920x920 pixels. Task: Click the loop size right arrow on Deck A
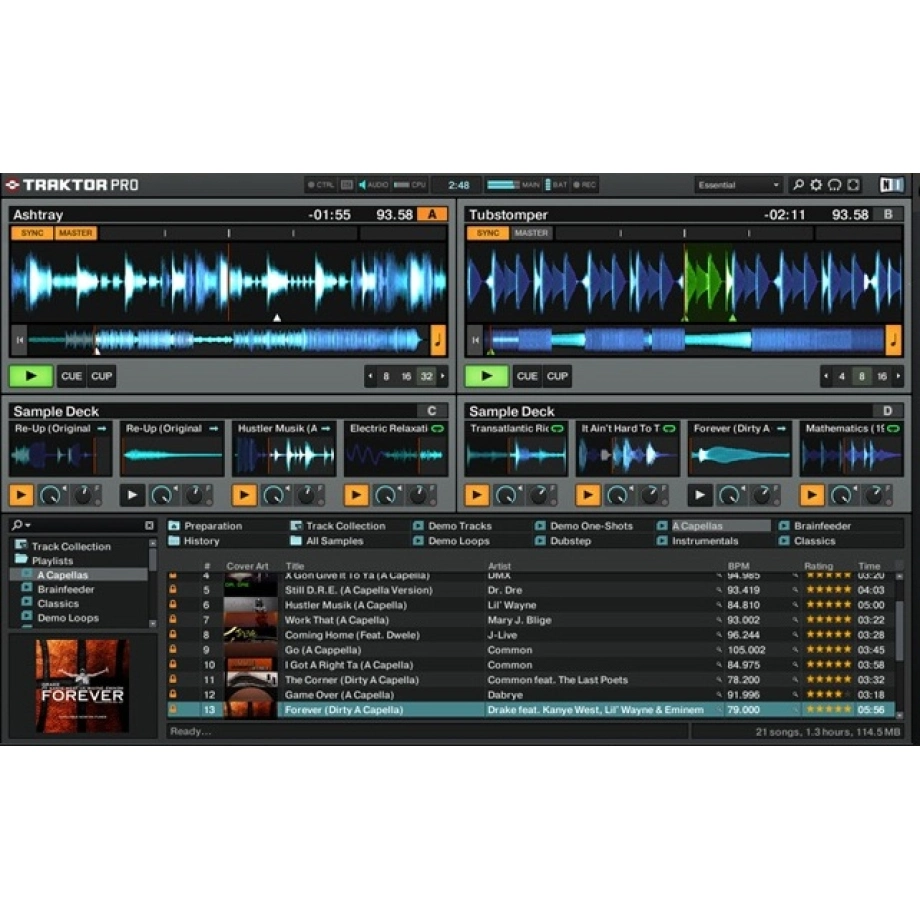coord(442,376)
